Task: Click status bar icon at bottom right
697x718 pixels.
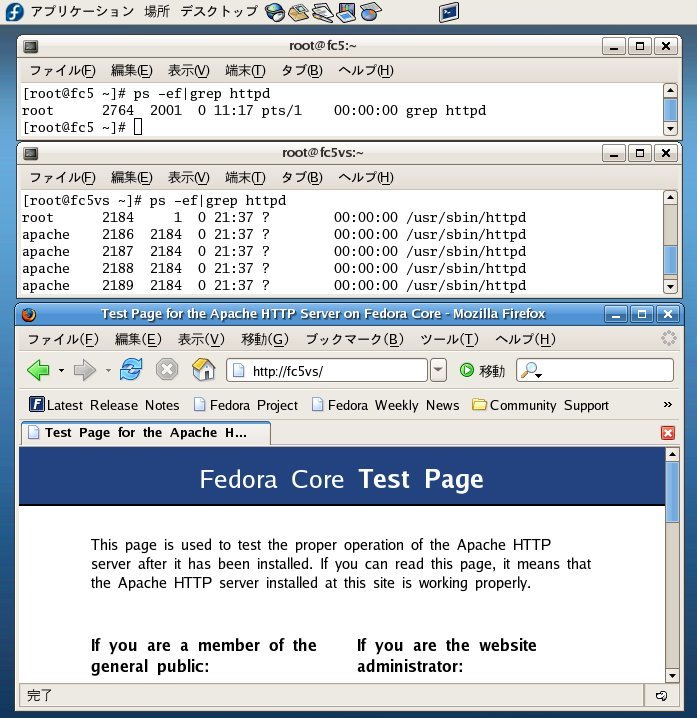Action: pos(661,696)
